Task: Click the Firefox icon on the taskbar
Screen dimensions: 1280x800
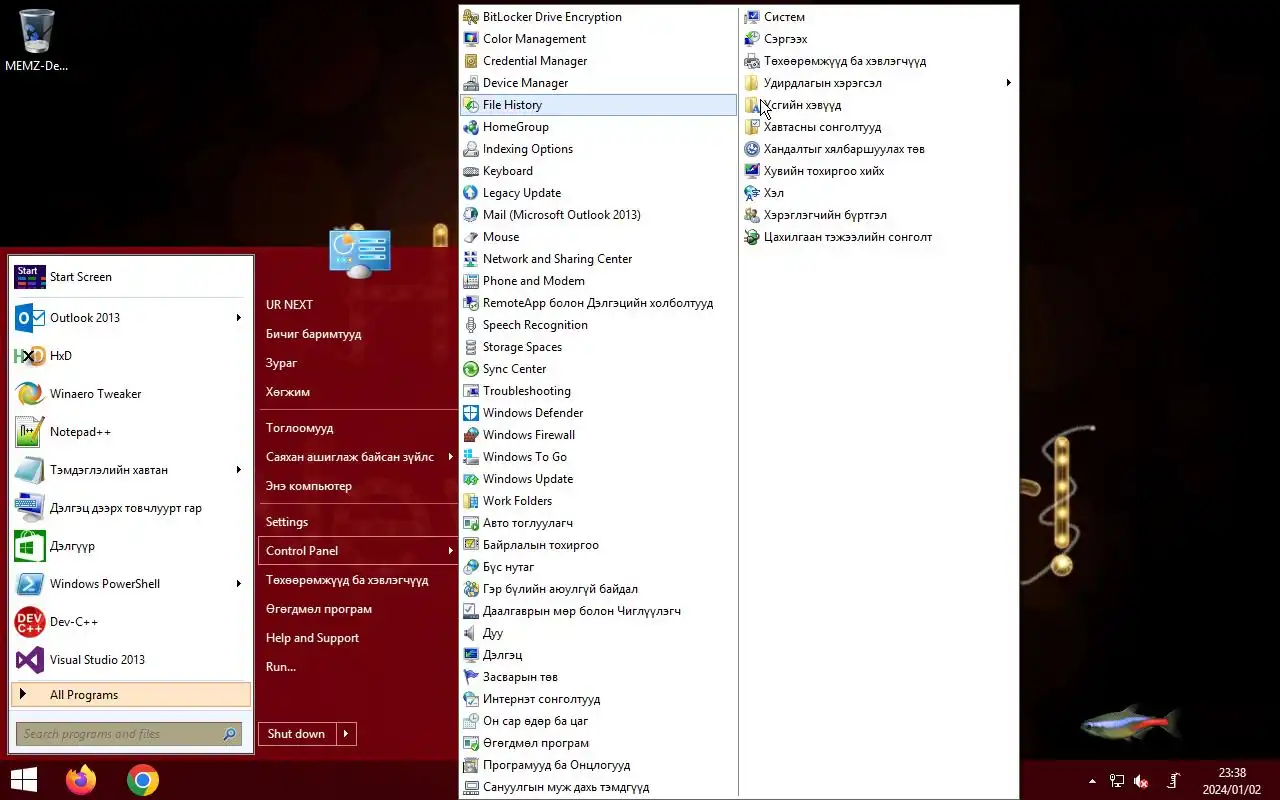Action: pos(81,779)
